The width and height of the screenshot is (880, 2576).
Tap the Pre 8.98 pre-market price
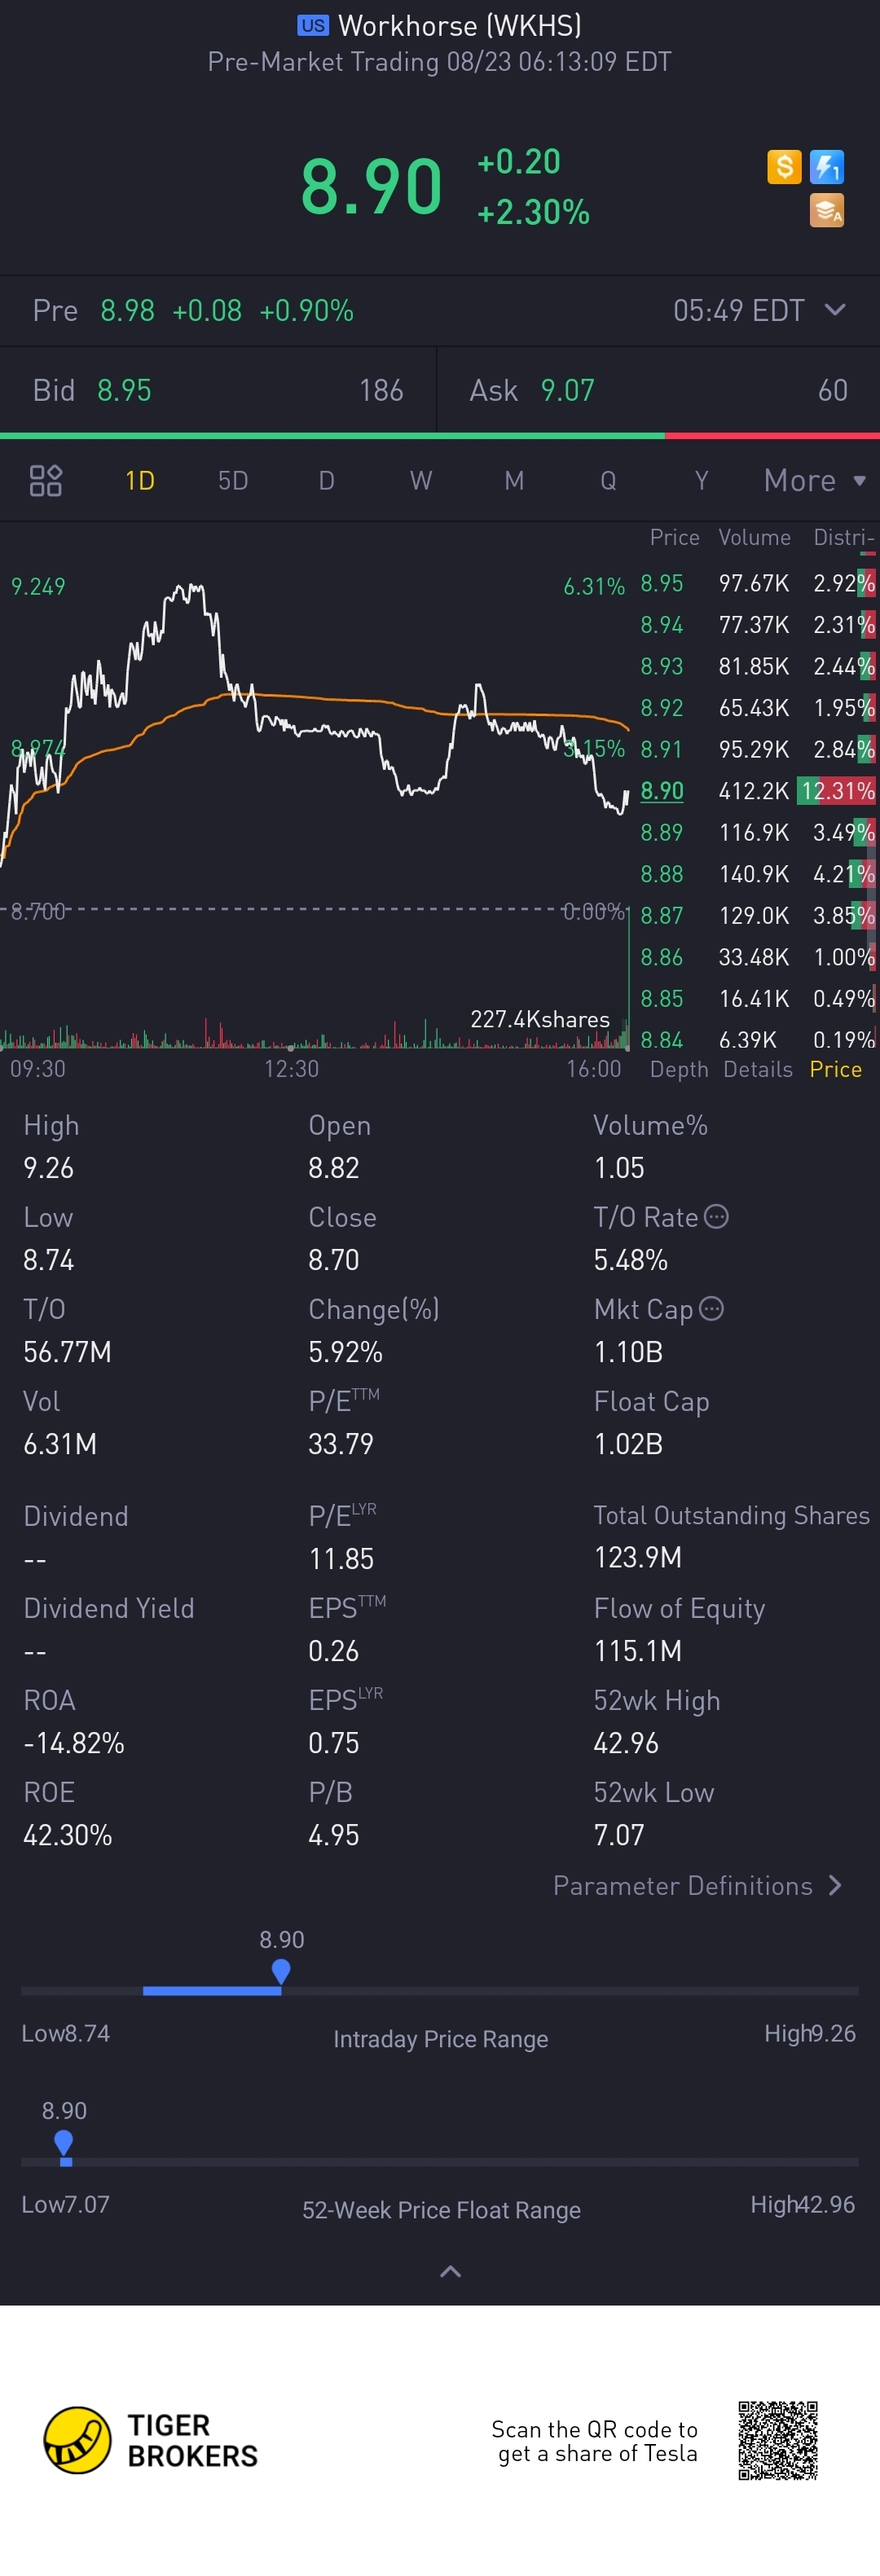pyautogui.click(x=127, y=311)
